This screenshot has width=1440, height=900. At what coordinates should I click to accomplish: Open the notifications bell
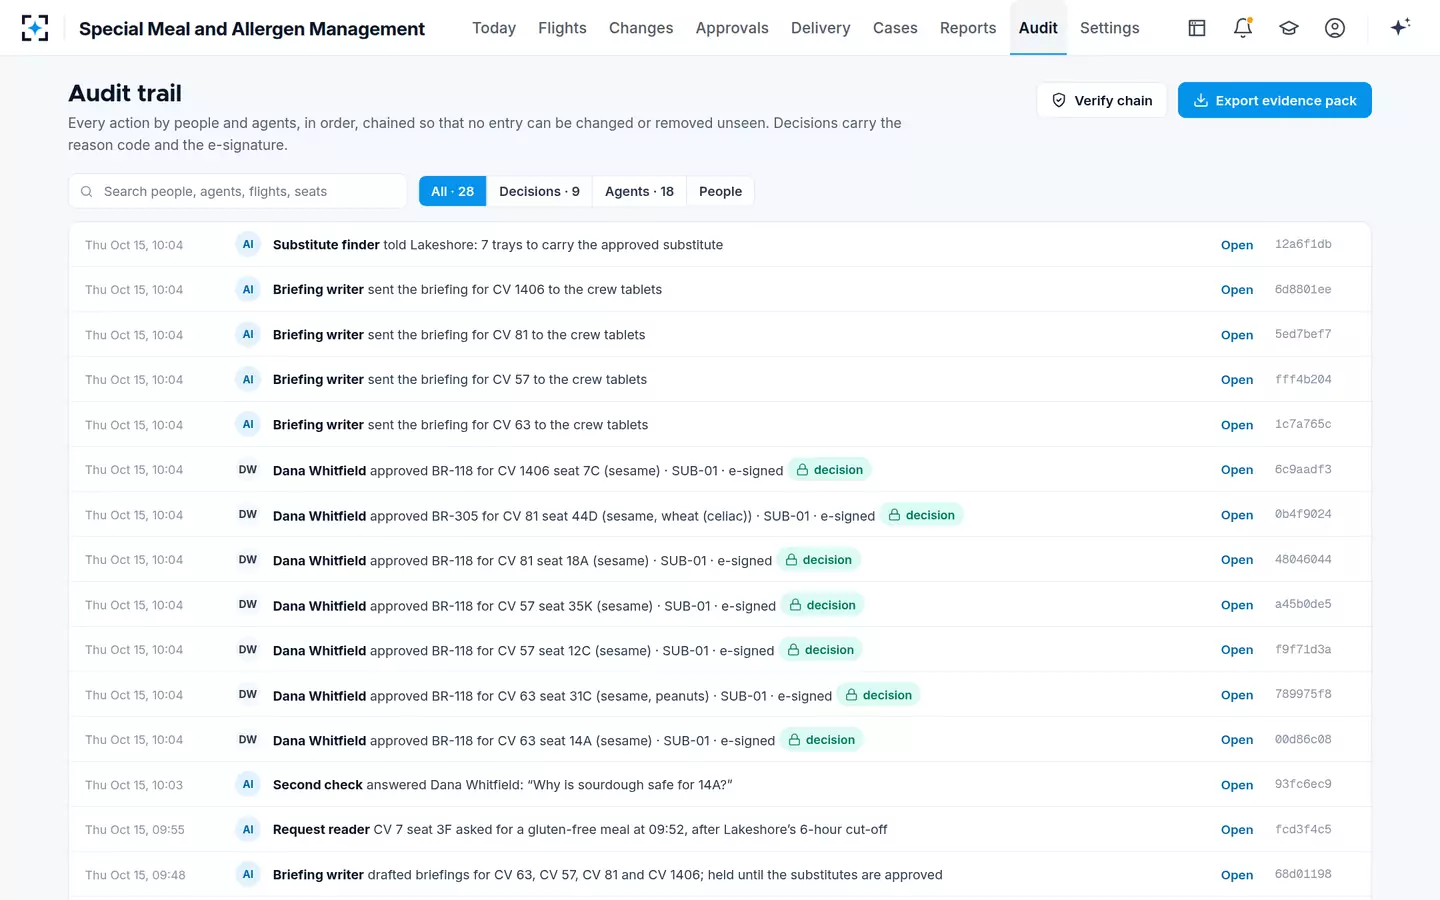(x=1243, y=28)
